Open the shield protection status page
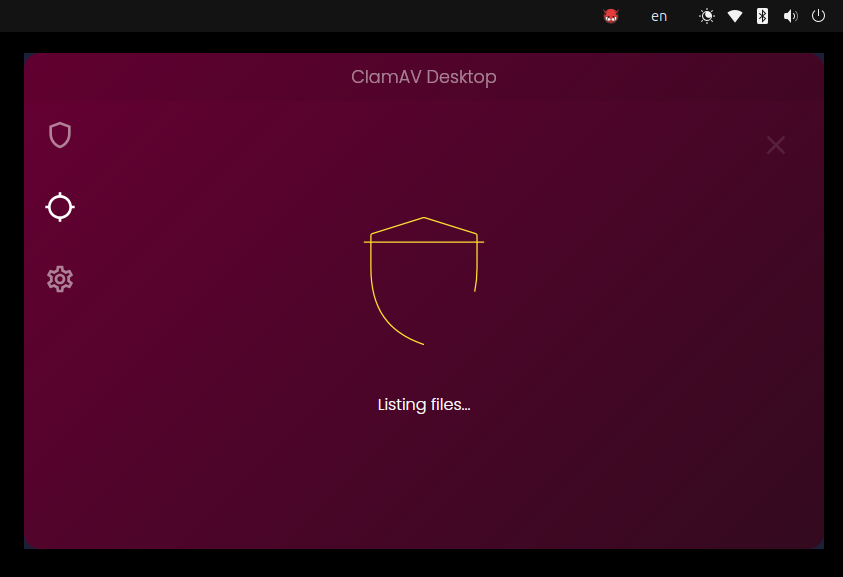This screenshot has width=843, height=577. tap(60, 134)
